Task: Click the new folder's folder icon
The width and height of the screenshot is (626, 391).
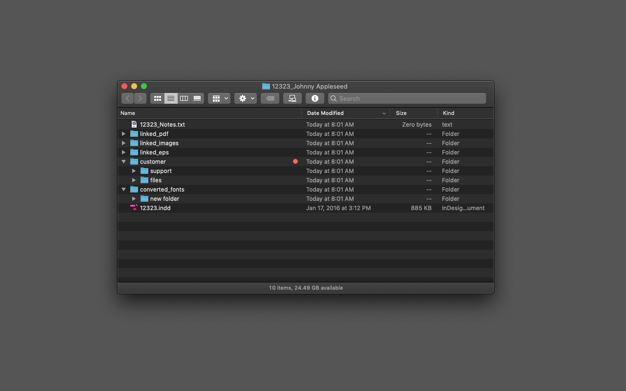Action: click(x=145, y=198)
